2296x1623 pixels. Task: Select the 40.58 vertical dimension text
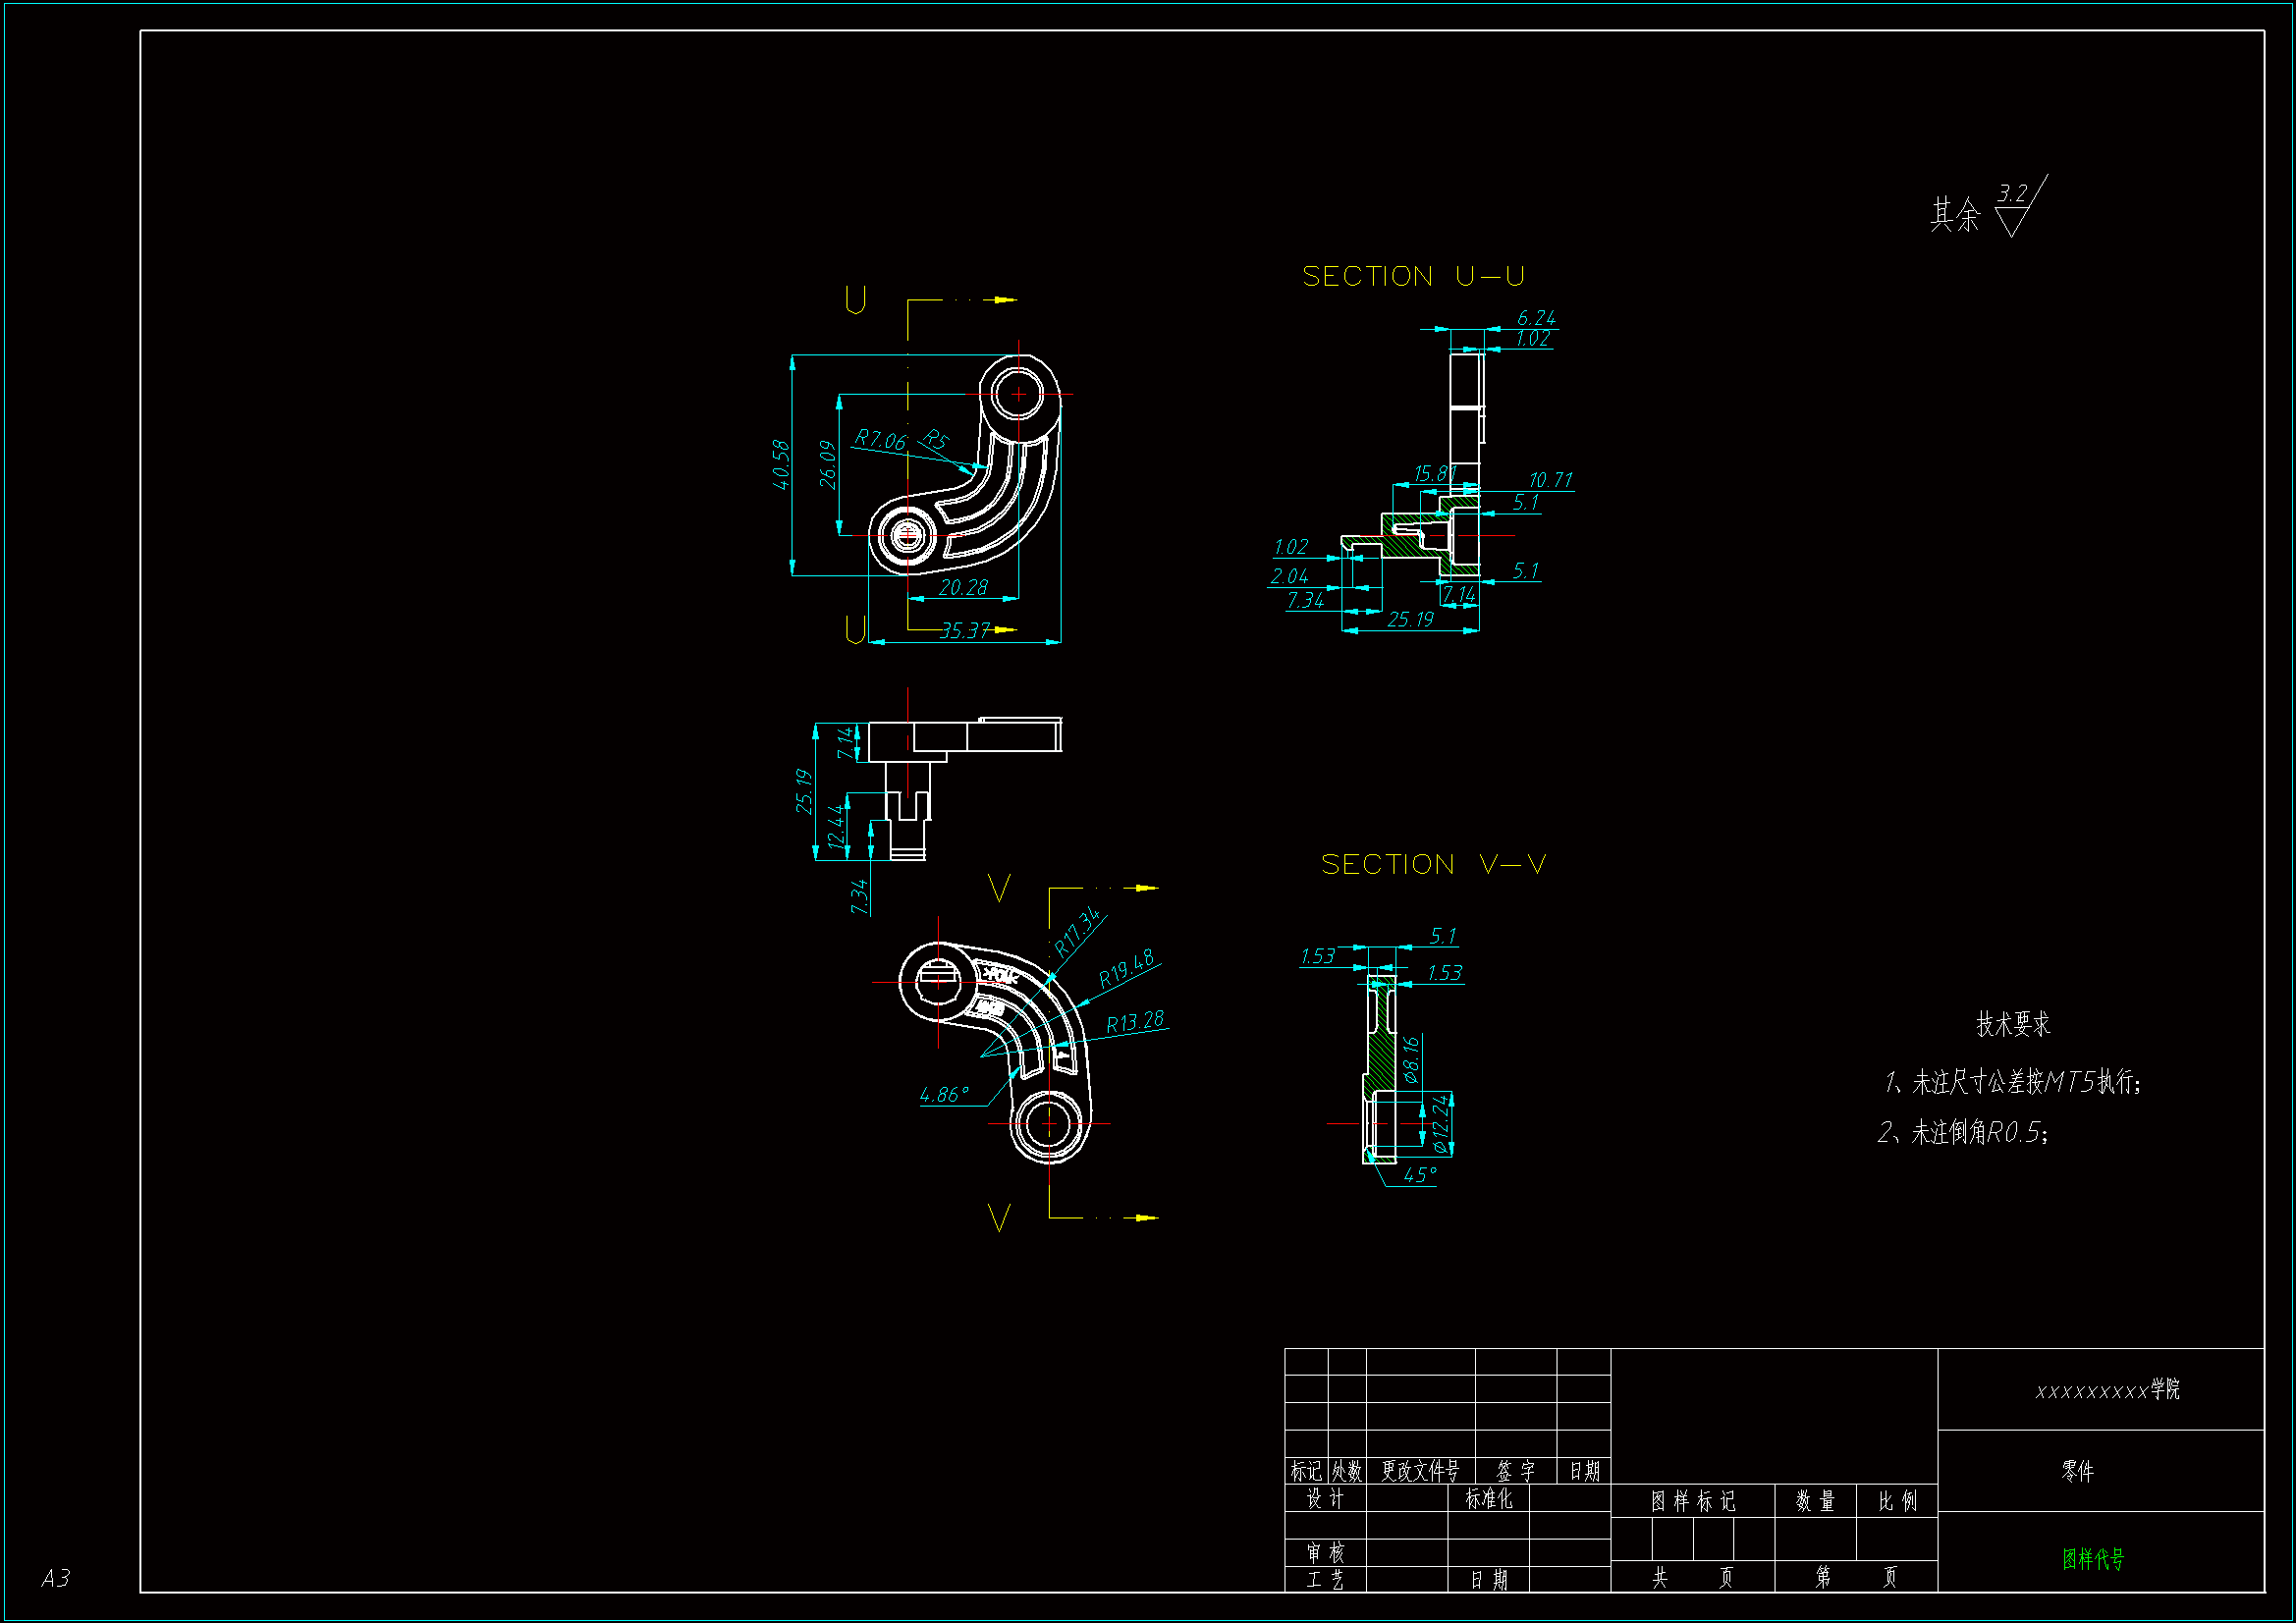click(781, 465)
